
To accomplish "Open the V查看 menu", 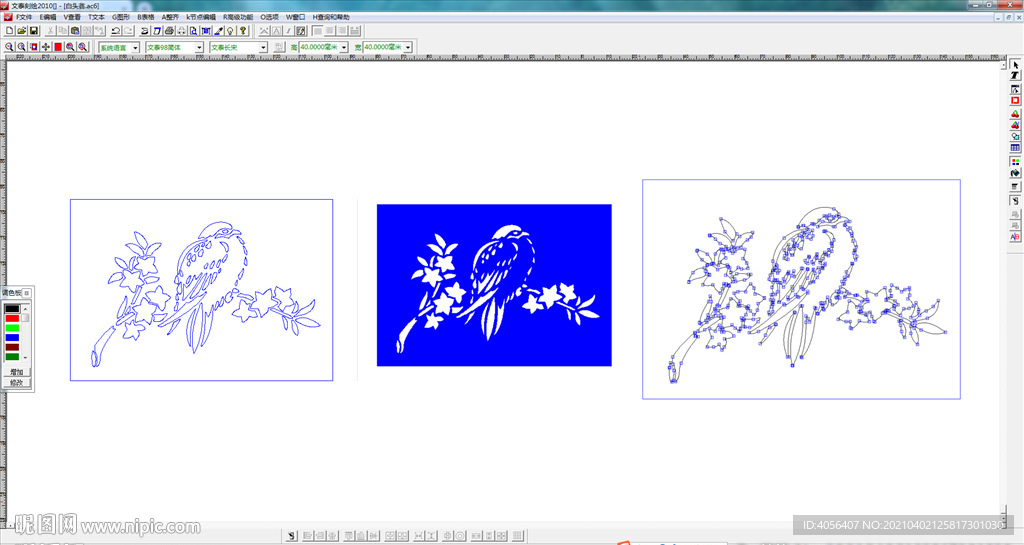I will pyautogui.click(x=72, y=17).
